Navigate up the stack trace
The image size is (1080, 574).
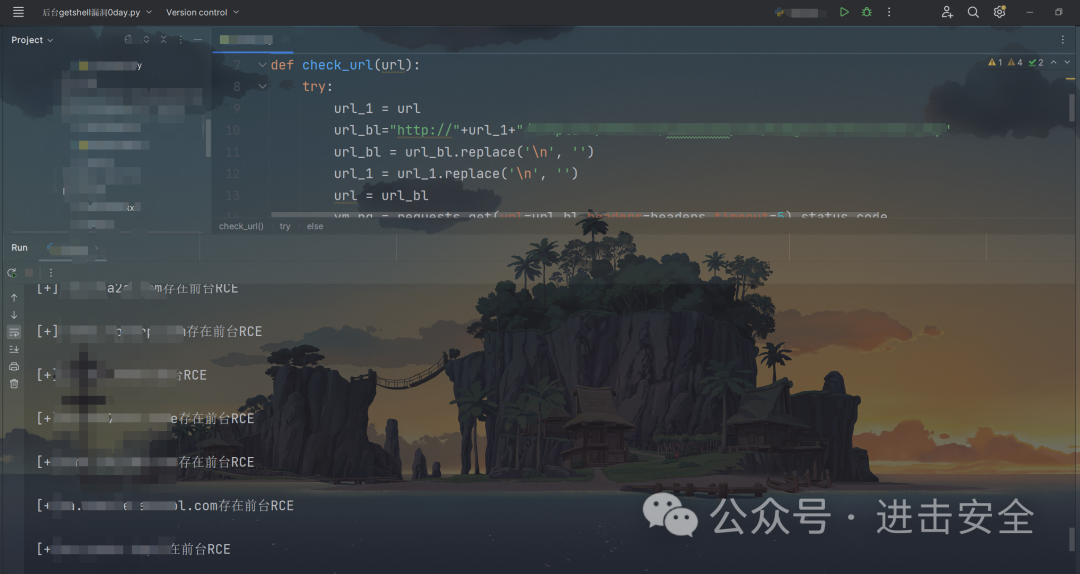[x=14, y=298]
